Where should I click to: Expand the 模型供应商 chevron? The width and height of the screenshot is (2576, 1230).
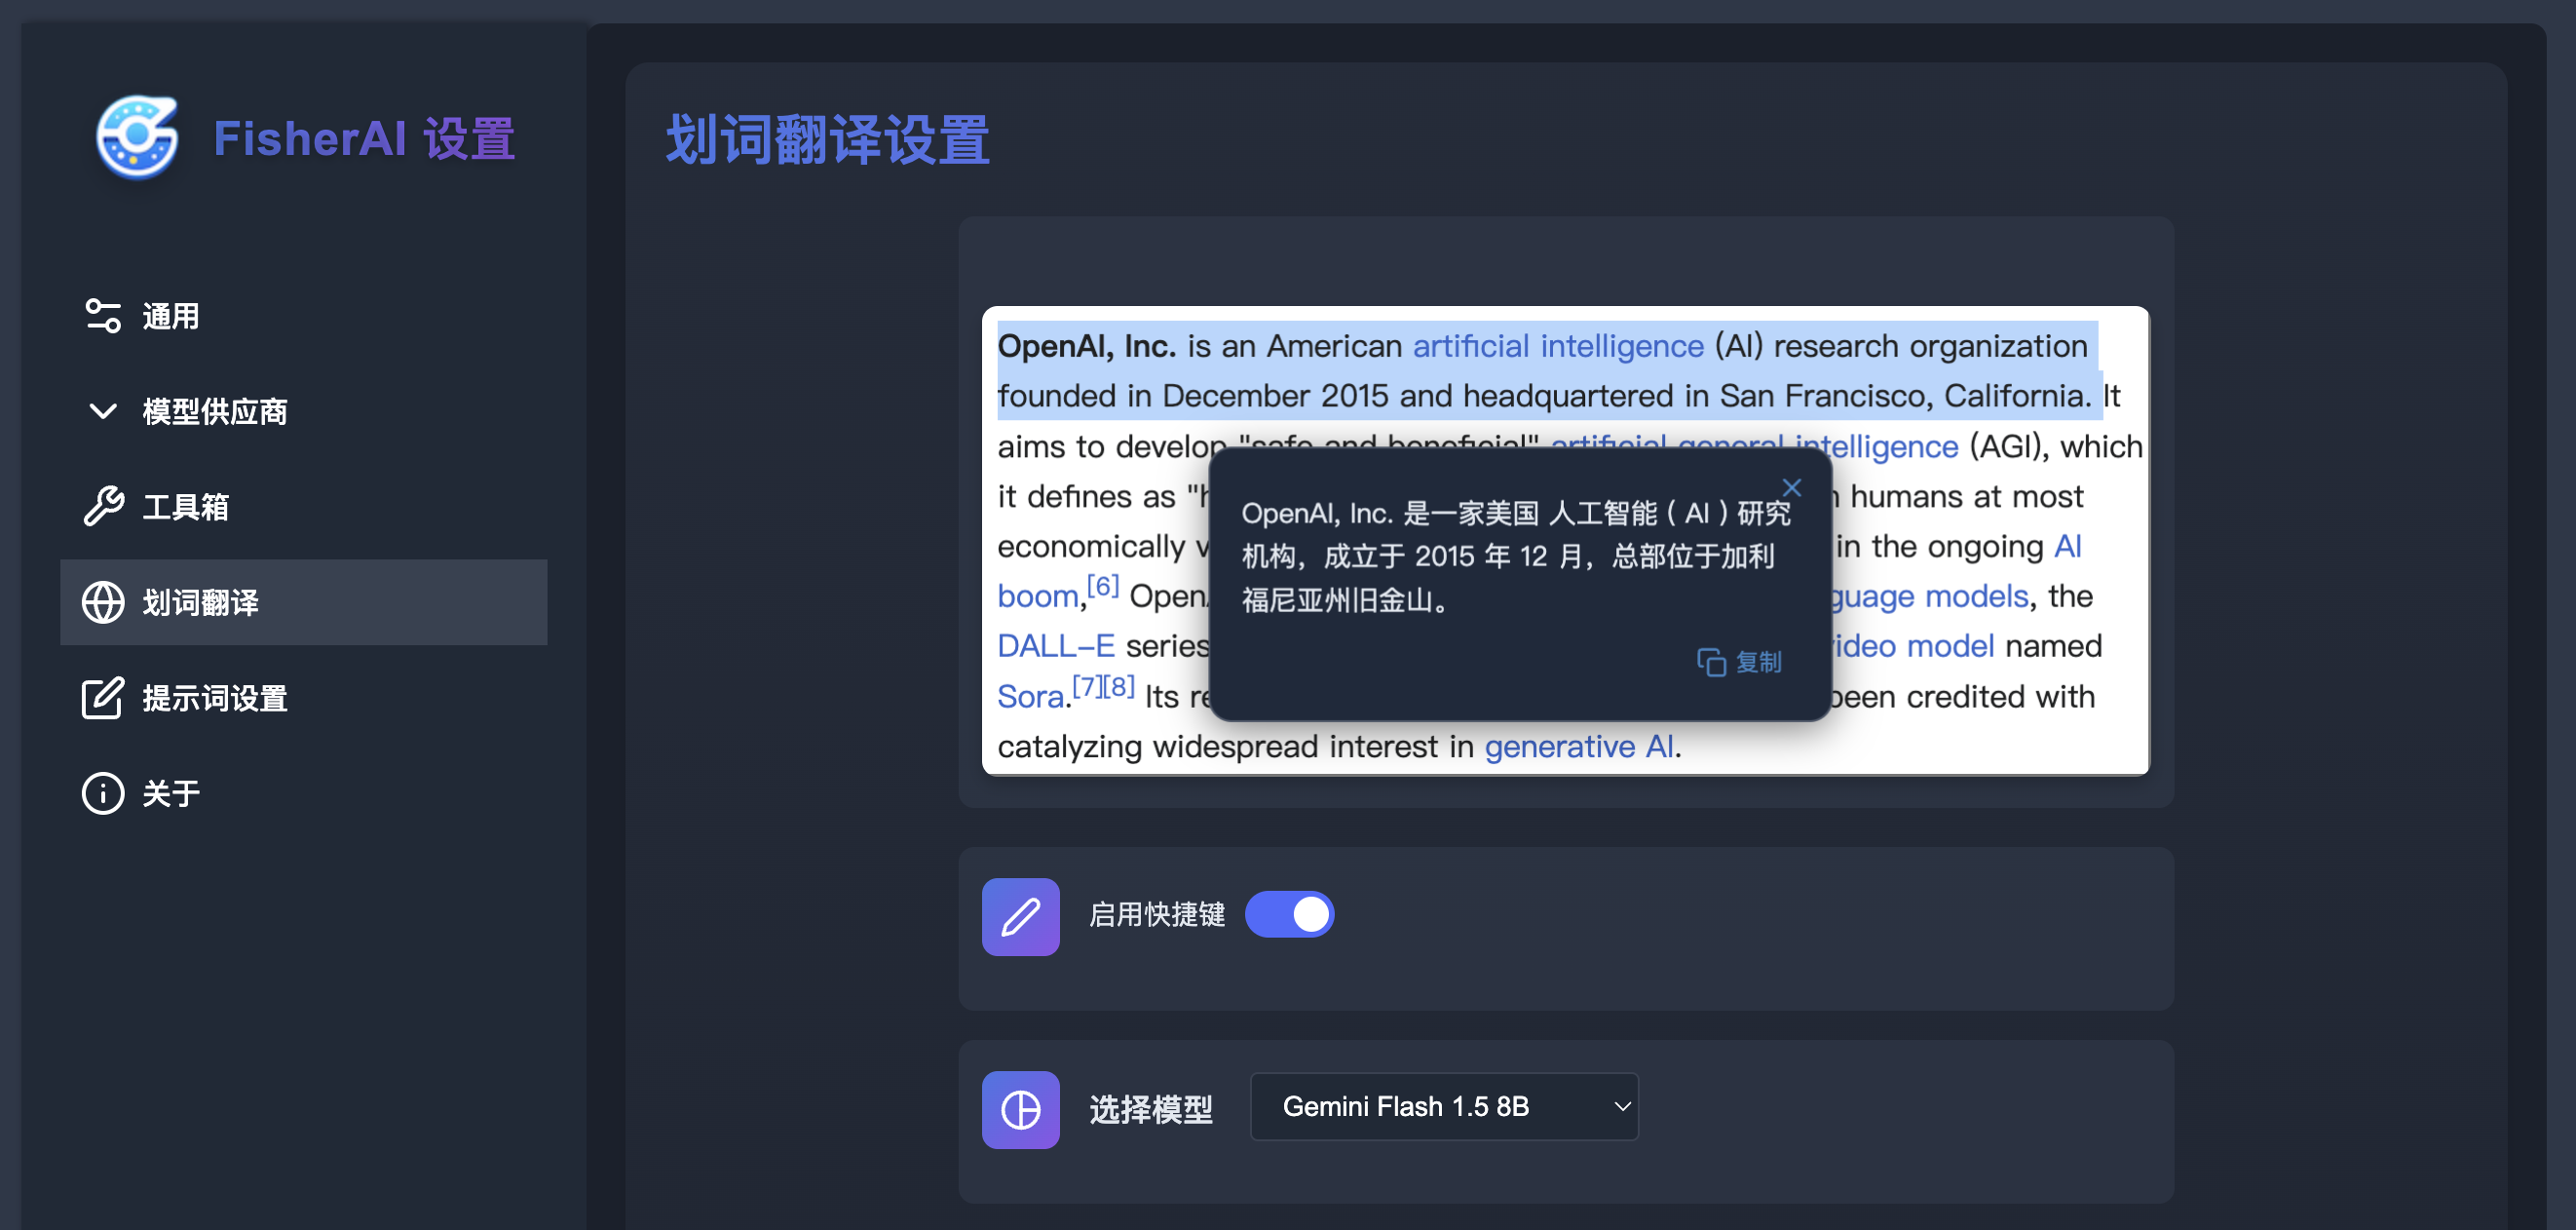(103, 411)
